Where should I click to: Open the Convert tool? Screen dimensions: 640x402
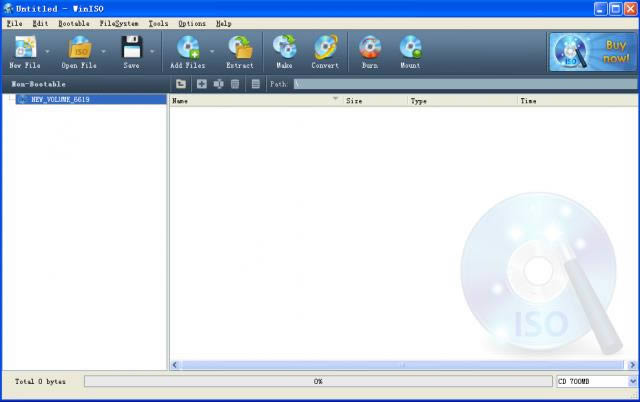coord(325,48)
